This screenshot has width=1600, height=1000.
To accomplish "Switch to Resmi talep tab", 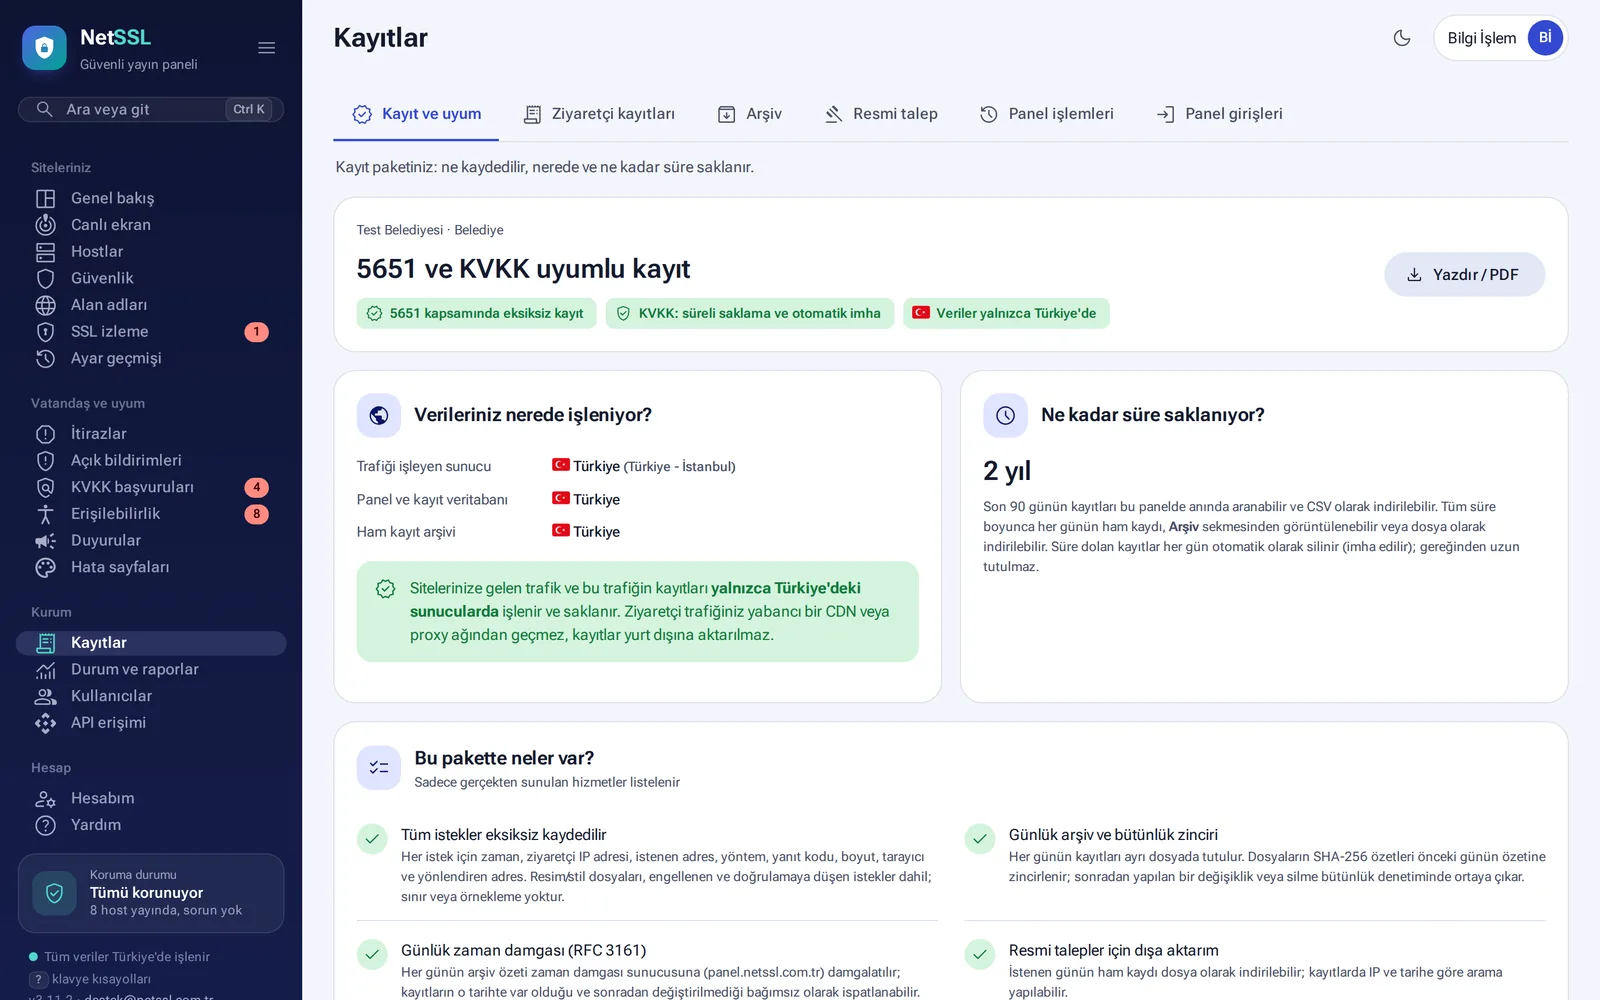I will 881,114.
